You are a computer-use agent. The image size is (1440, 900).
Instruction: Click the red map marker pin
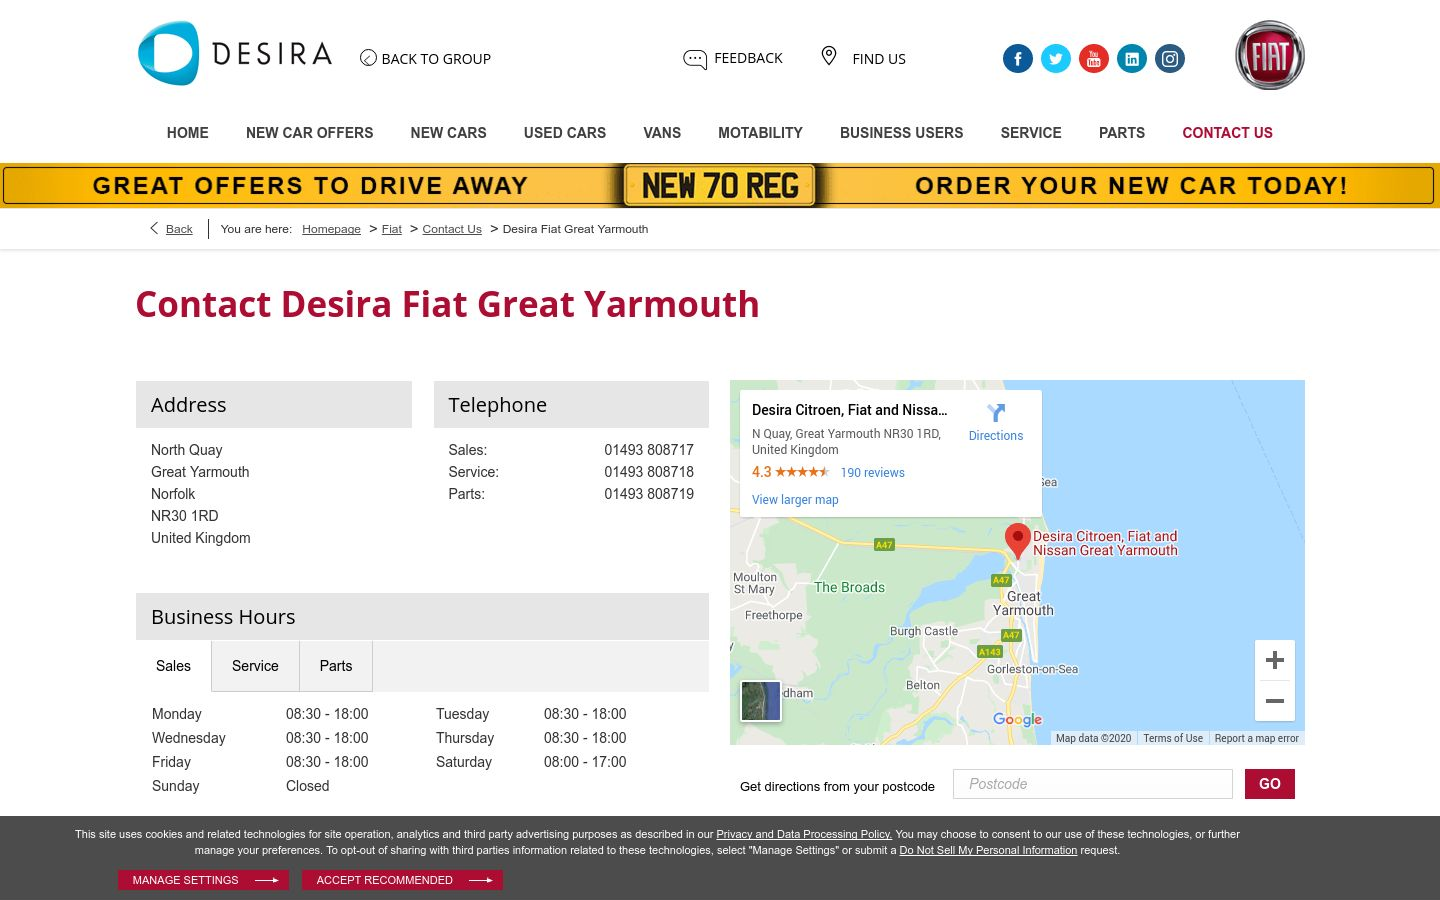tap(1018, 540)
